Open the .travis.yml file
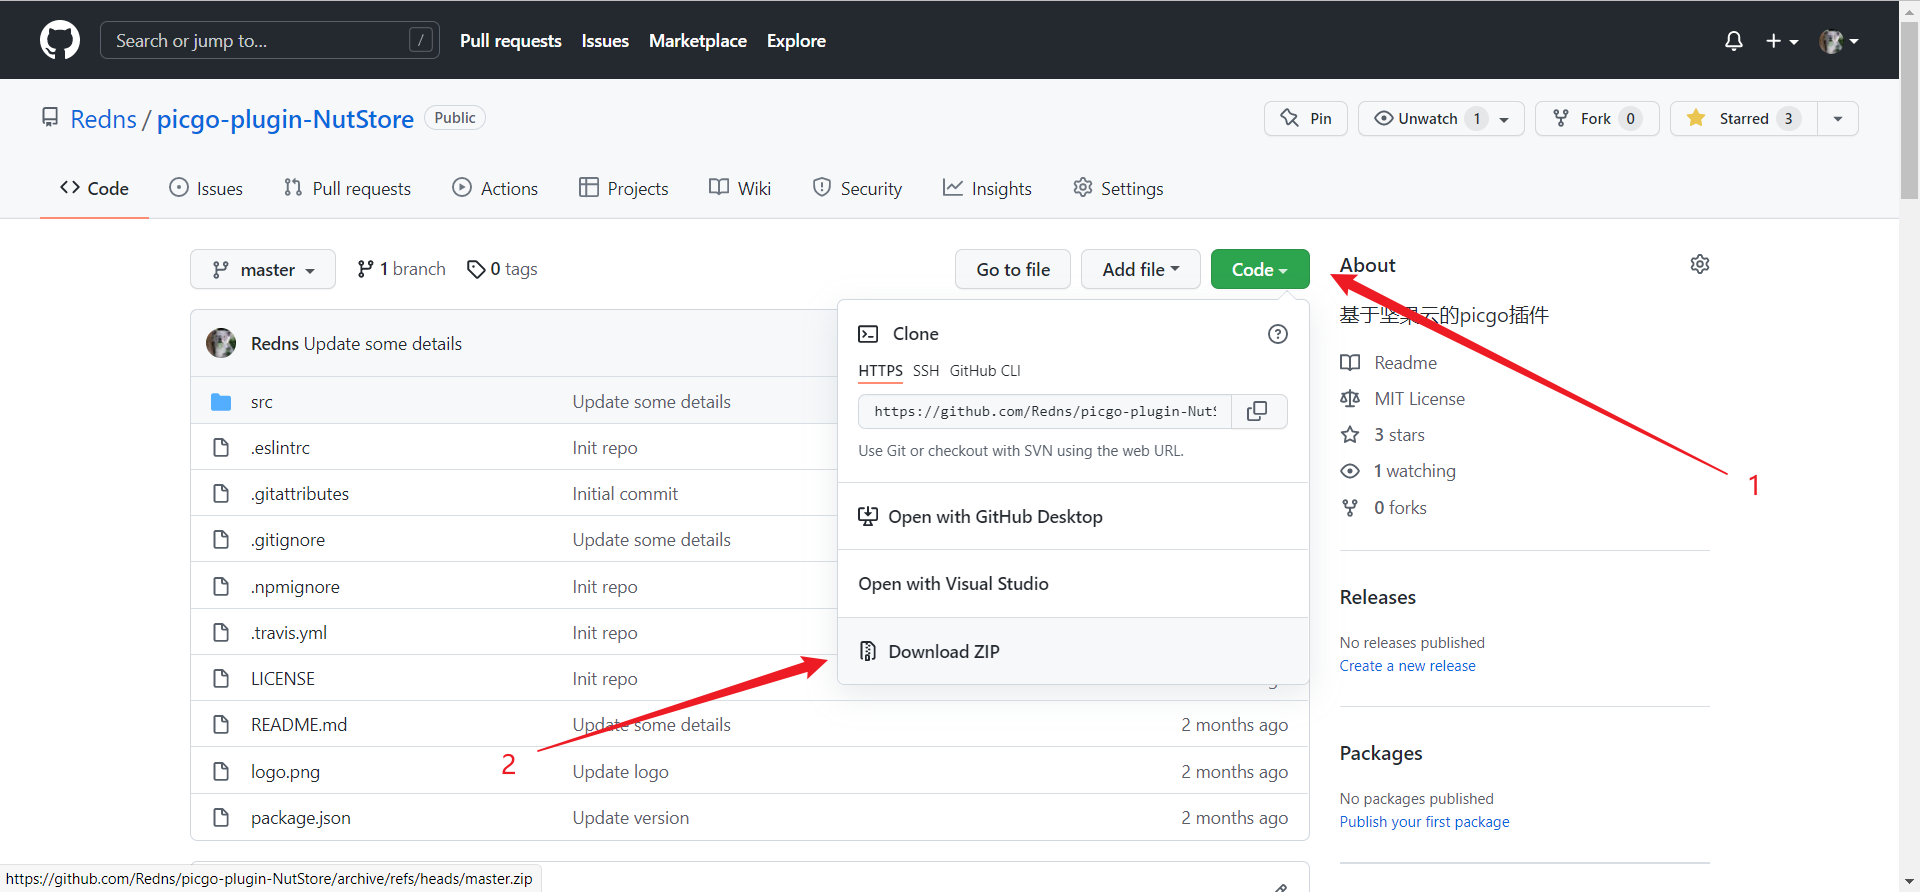Screen dimensions: 1920x892 288,633
